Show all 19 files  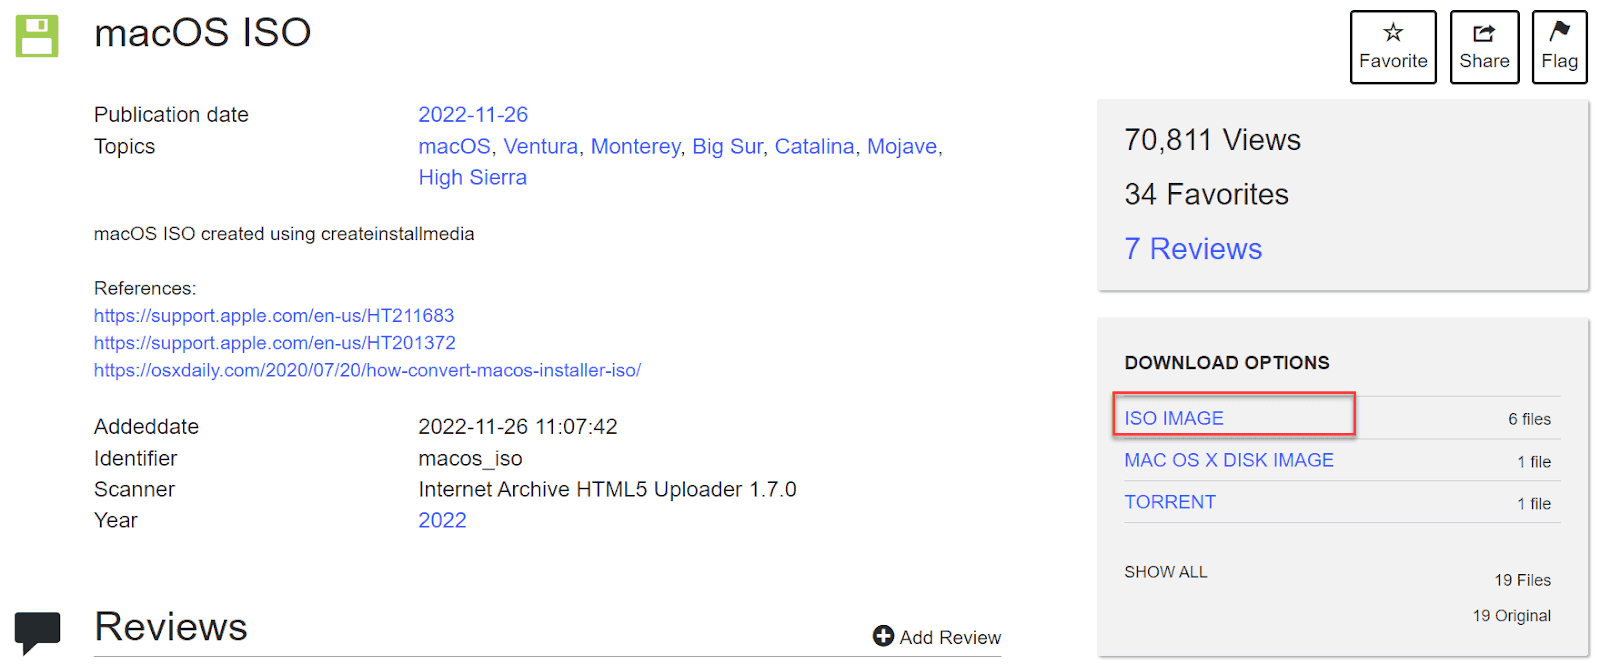[1165, 571]
